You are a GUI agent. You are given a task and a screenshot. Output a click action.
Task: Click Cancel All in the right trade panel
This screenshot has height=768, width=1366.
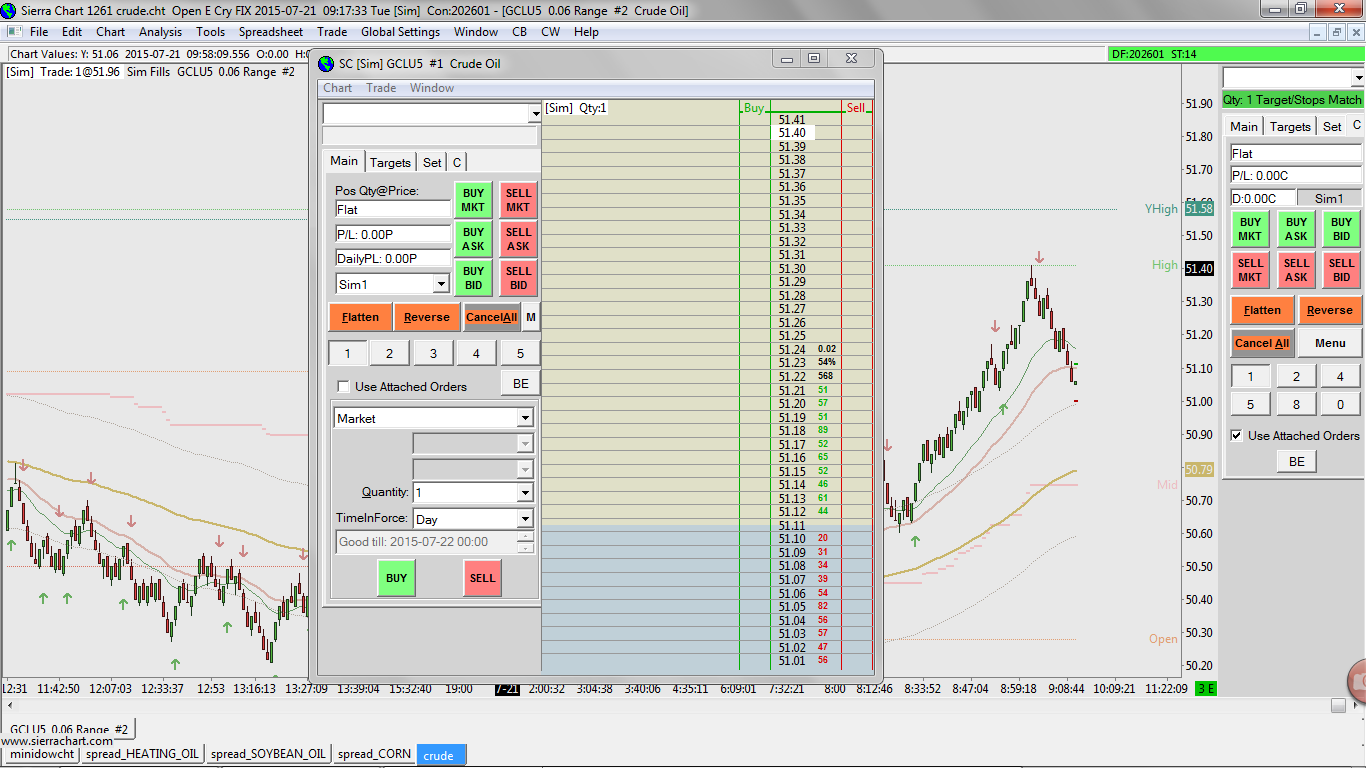click(x=1262, y=343)
